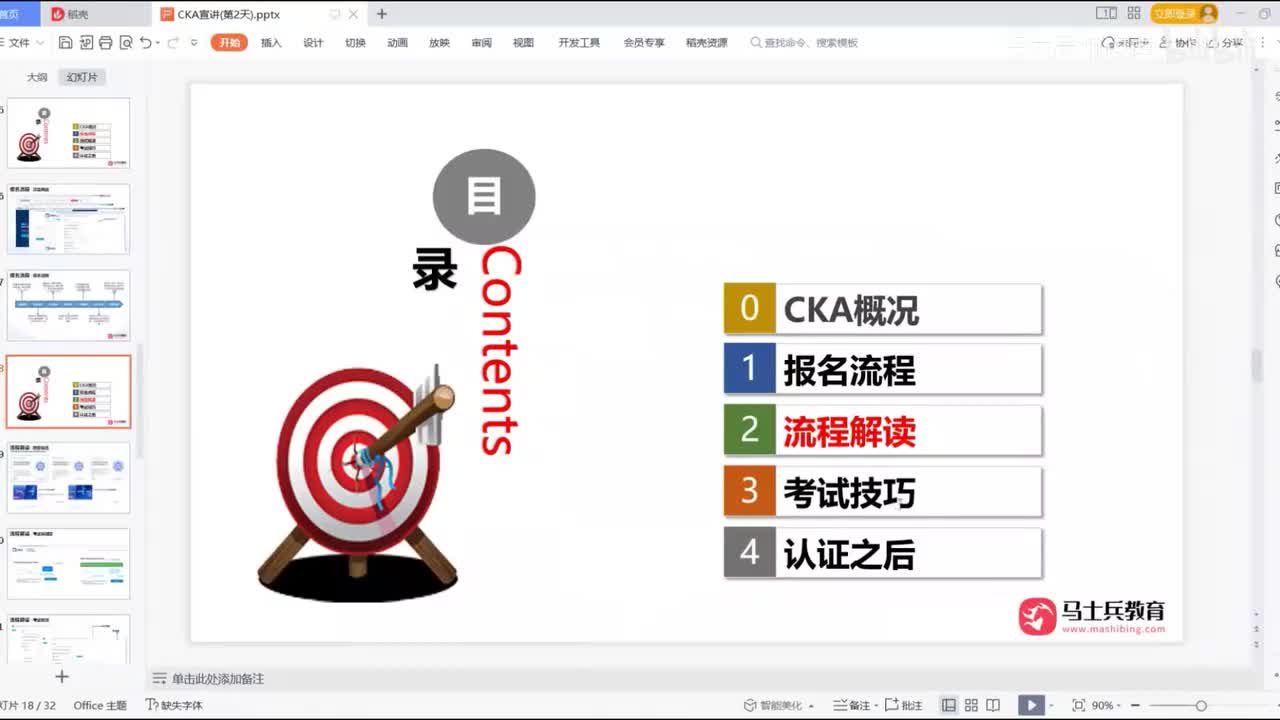The height and width of the screenshot is (720, 1280).
Task: Click the 立即登录 login button
Action: [x=1183, y=13]
